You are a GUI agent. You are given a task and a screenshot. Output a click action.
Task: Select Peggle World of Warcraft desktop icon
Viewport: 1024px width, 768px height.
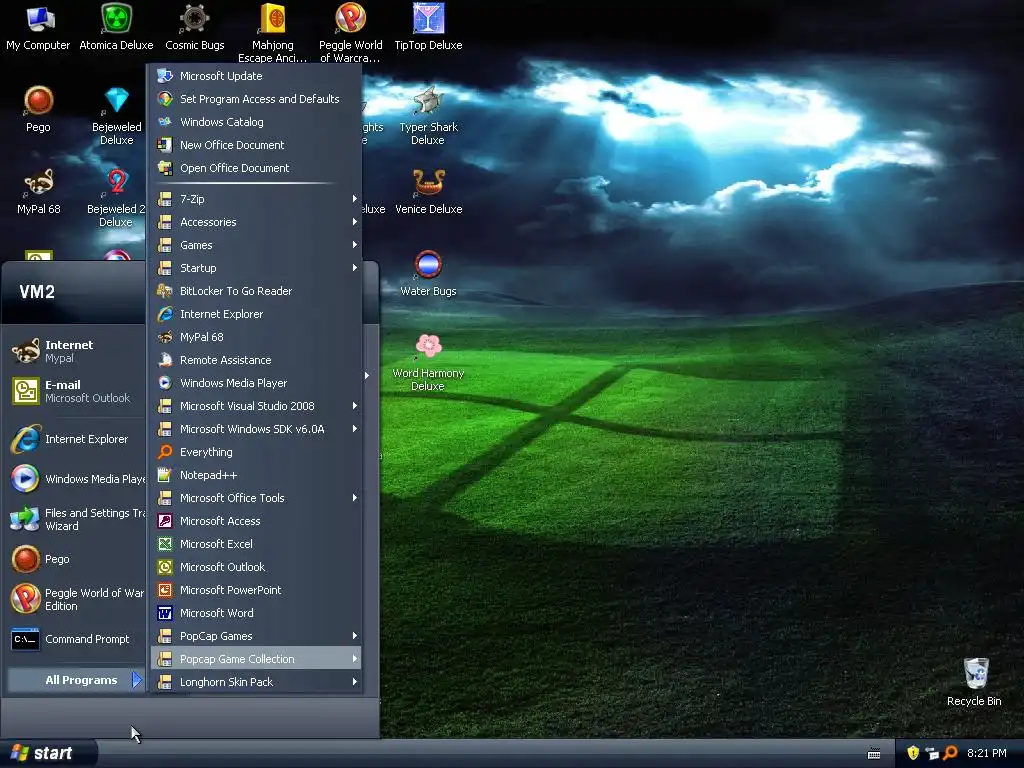pyautogui.click(x=351, y=33)
